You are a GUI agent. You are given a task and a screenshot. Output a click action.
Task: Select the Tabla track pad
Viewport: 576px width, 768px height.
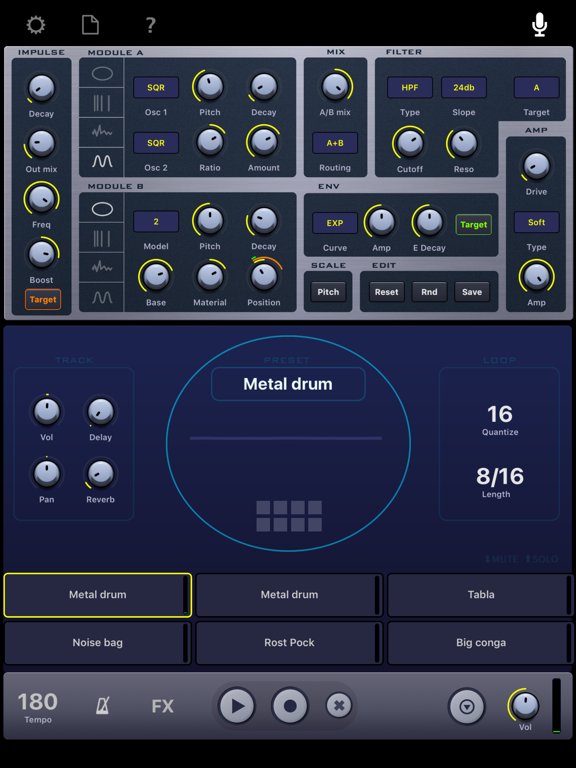[480, 595]
